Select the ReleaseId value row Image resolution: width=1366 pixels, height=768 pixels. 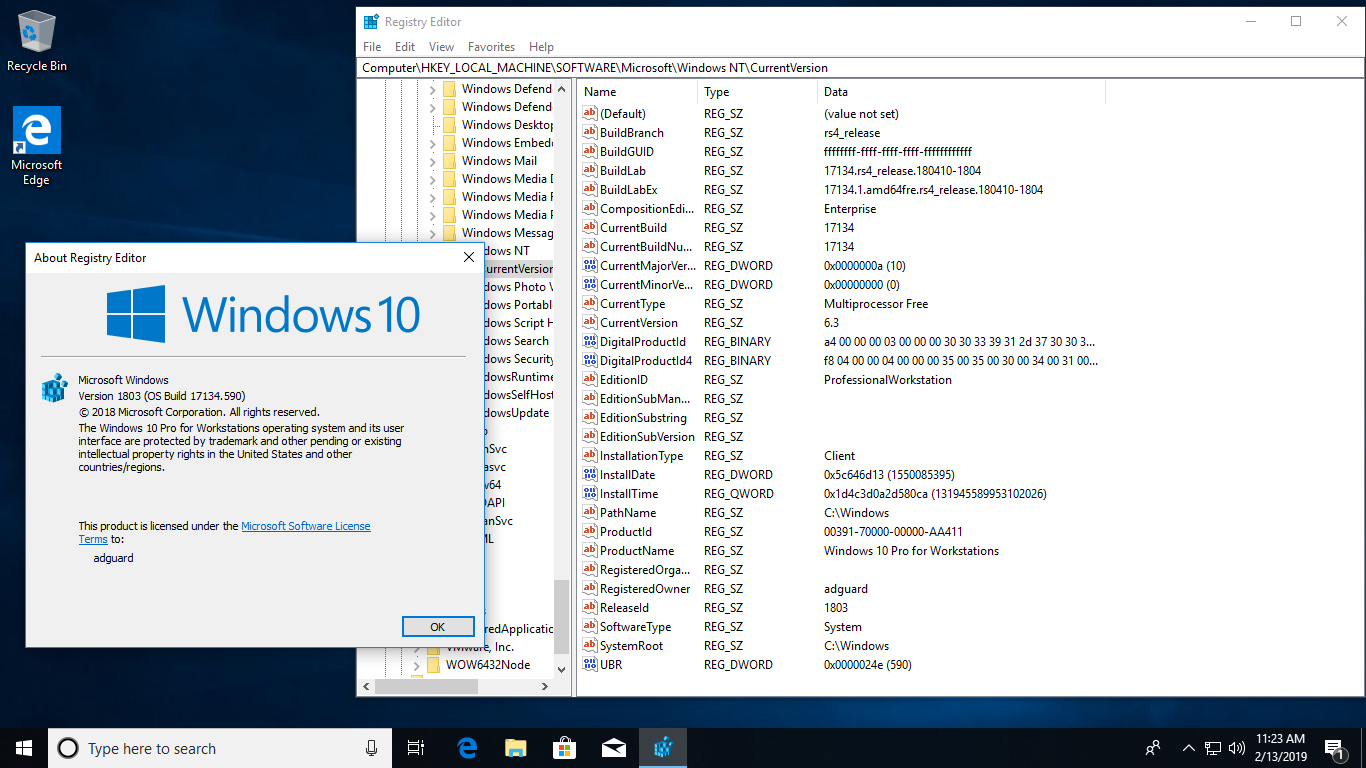pos(840,608)
